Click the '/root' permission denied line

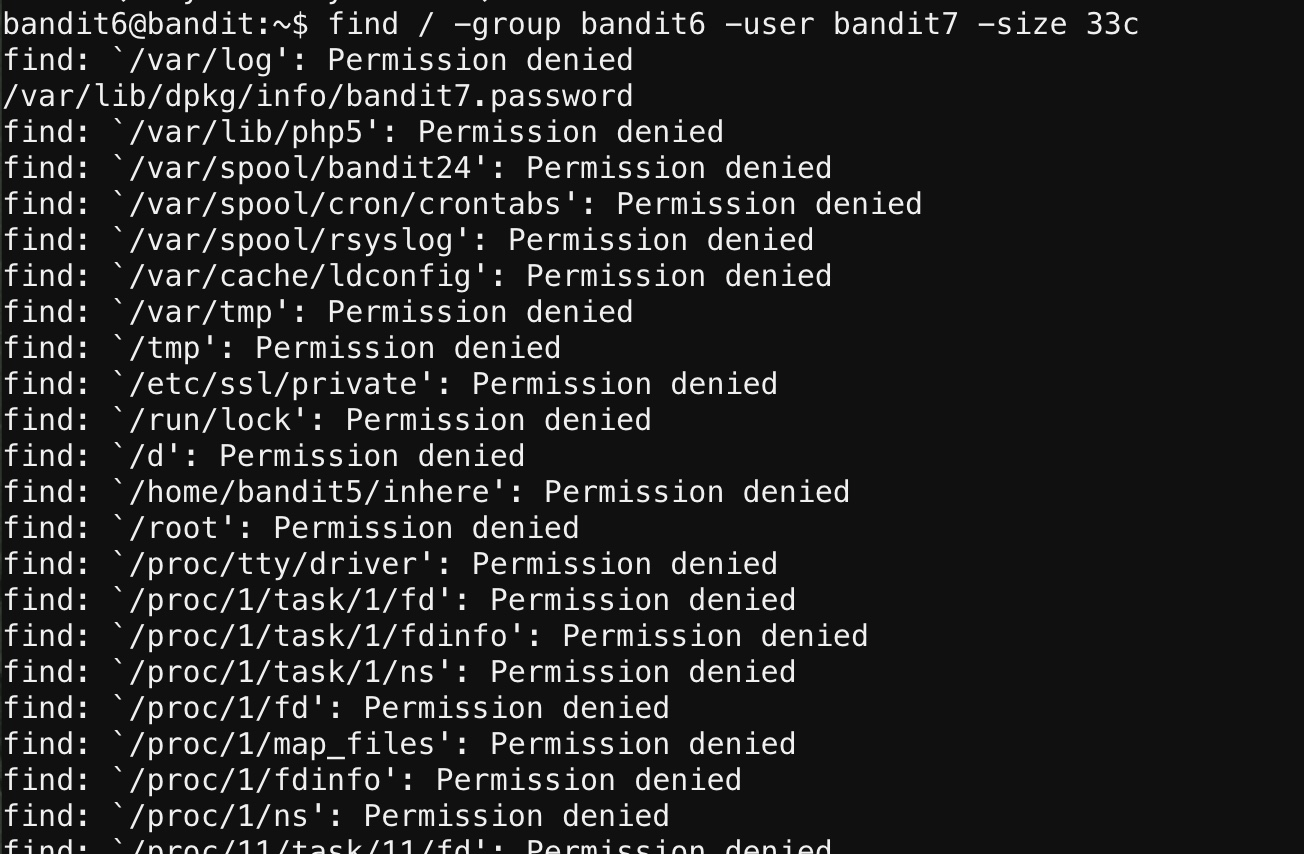point(291,528)
